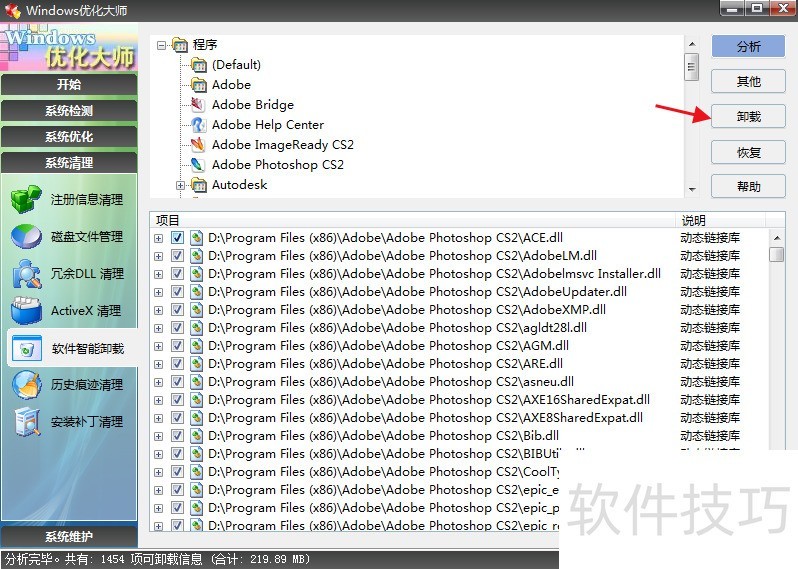Click the file icon beside asneu.dll

[196, 382]
